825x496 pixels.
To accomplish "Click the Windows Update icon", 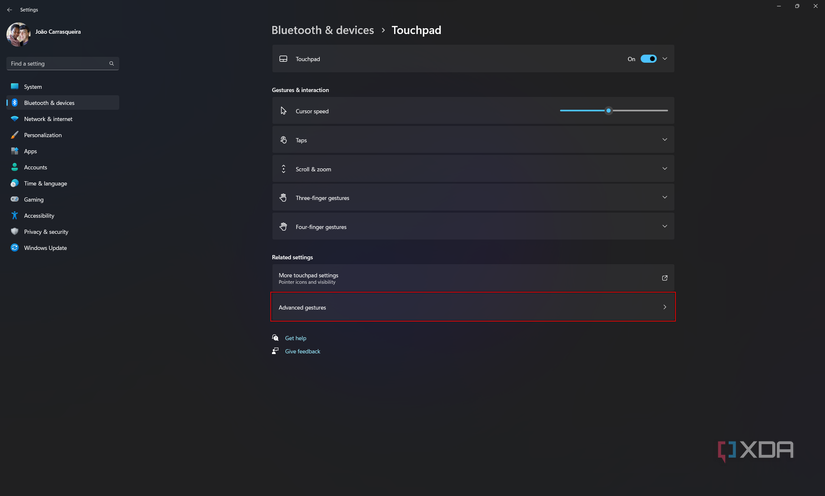I will tap(15, 248).
